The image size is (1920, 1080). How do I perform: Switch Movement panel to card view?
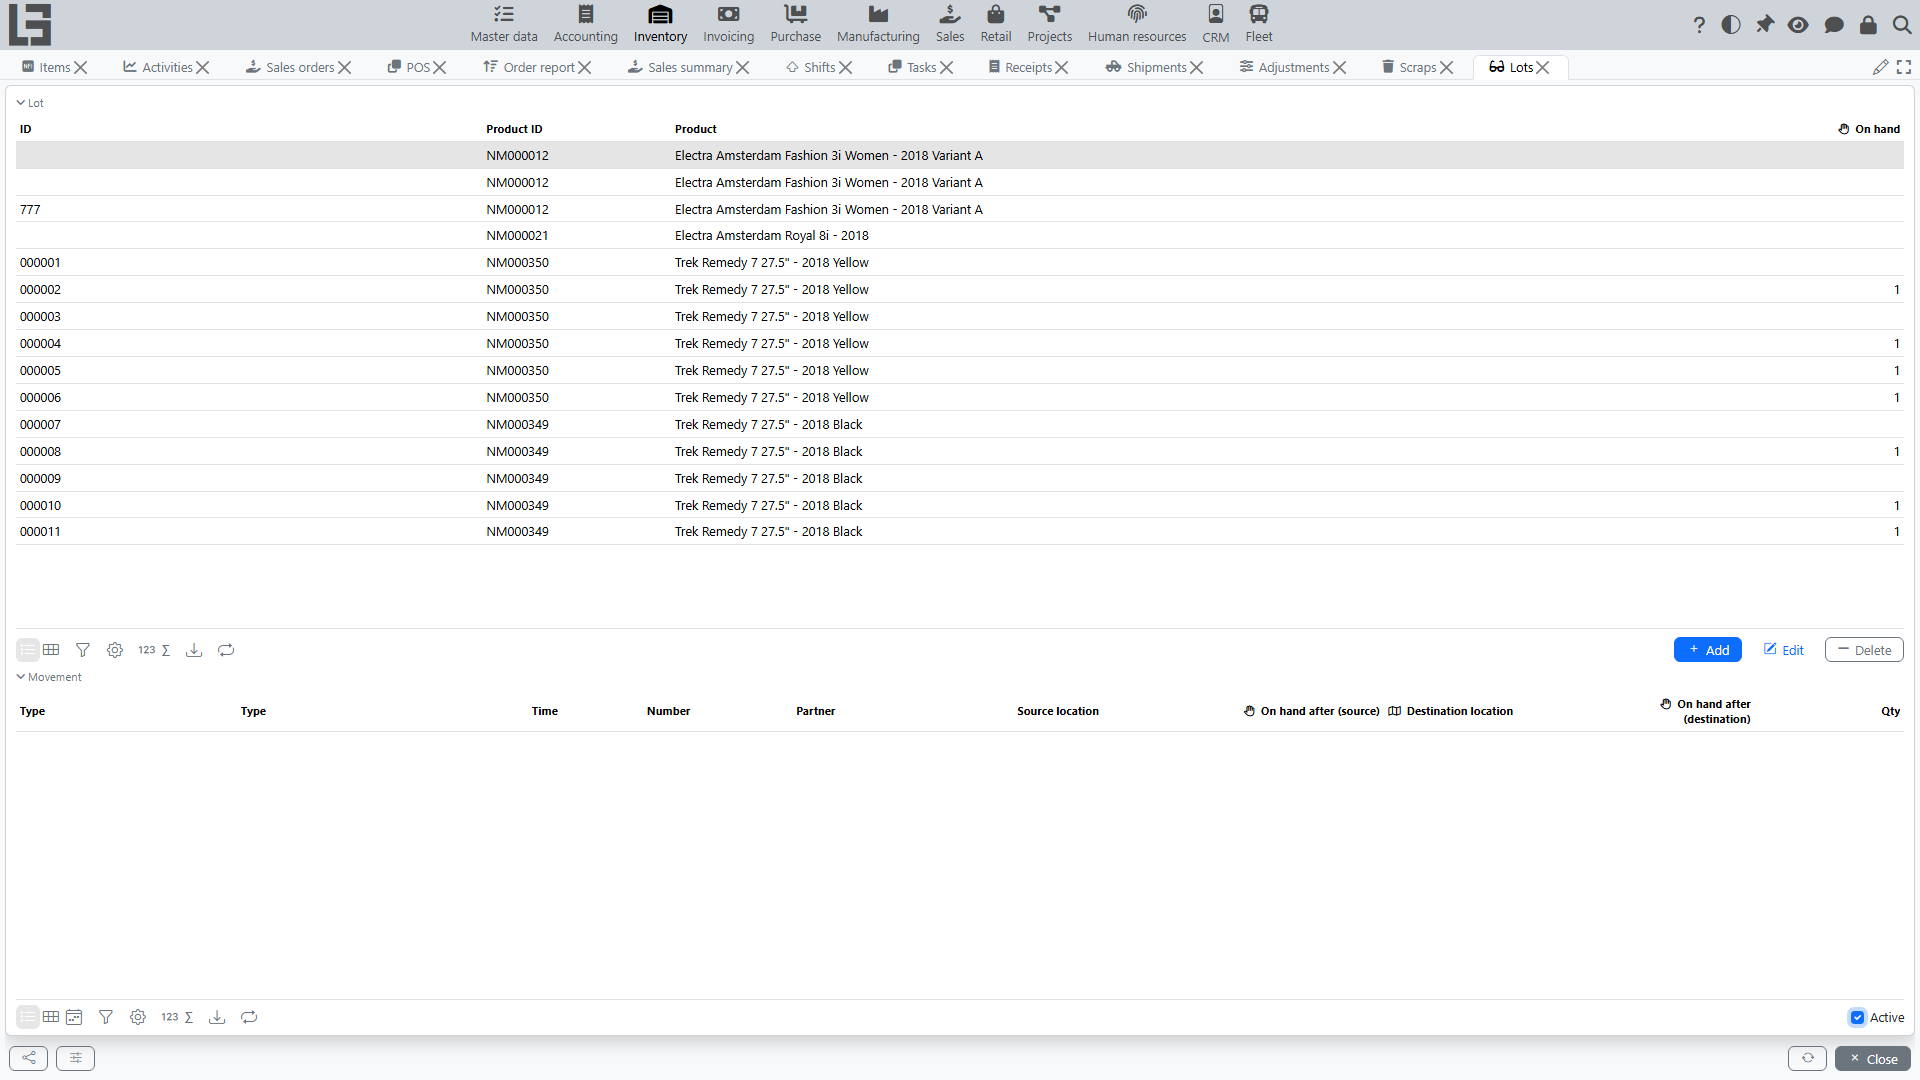coord(74,1017)
